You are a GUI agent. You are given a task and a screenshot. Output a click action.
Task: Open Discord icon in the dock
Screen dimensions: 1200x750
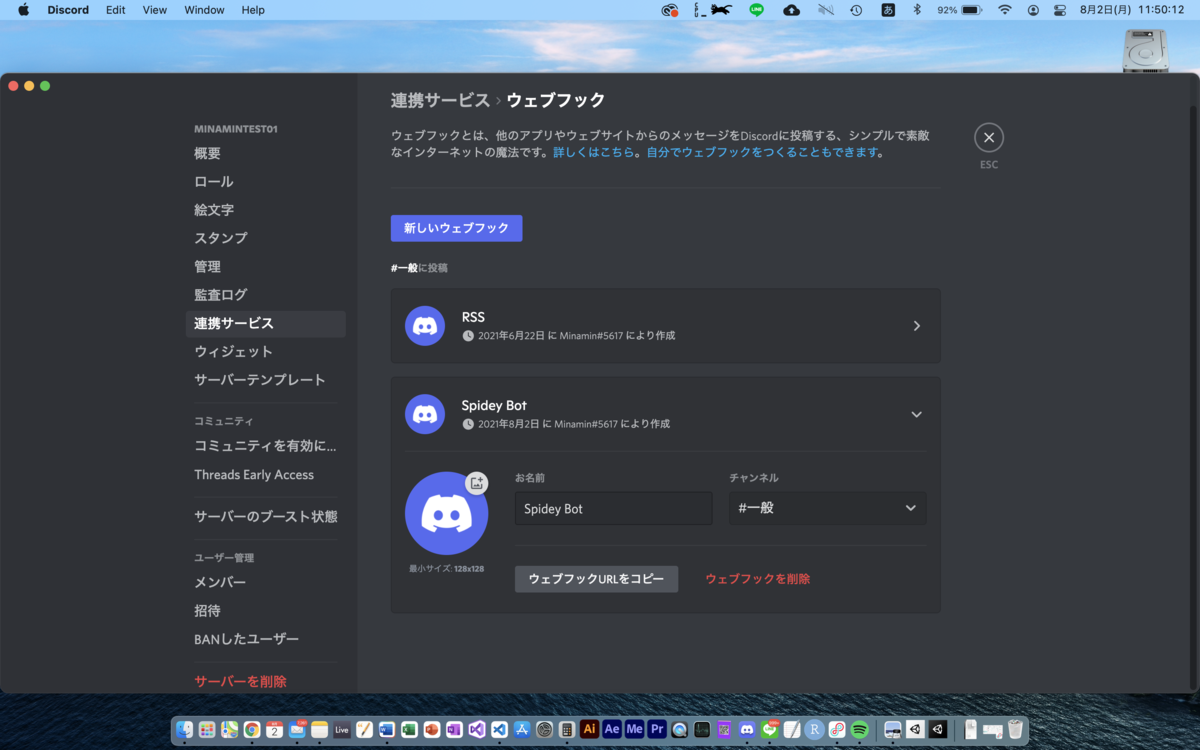[x=747, y=730]
